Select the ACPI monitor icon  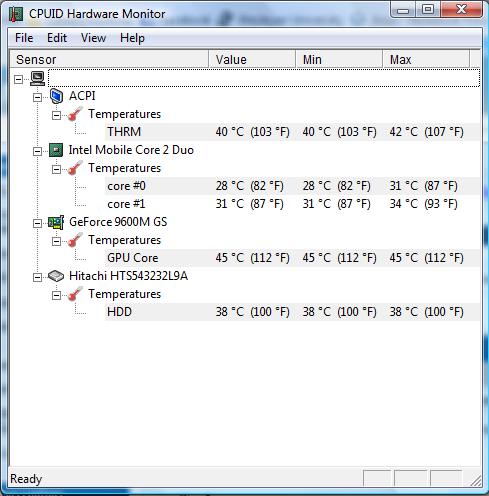click(56, 96)
